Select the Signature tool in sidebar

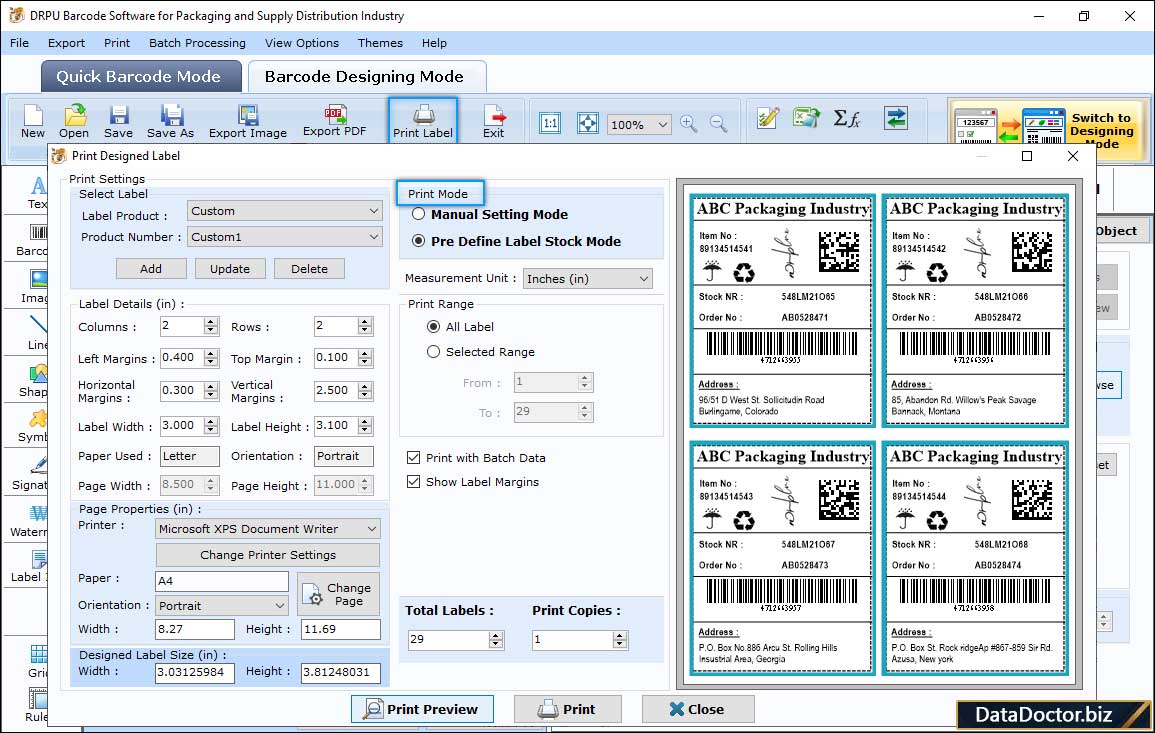point(31,474)
